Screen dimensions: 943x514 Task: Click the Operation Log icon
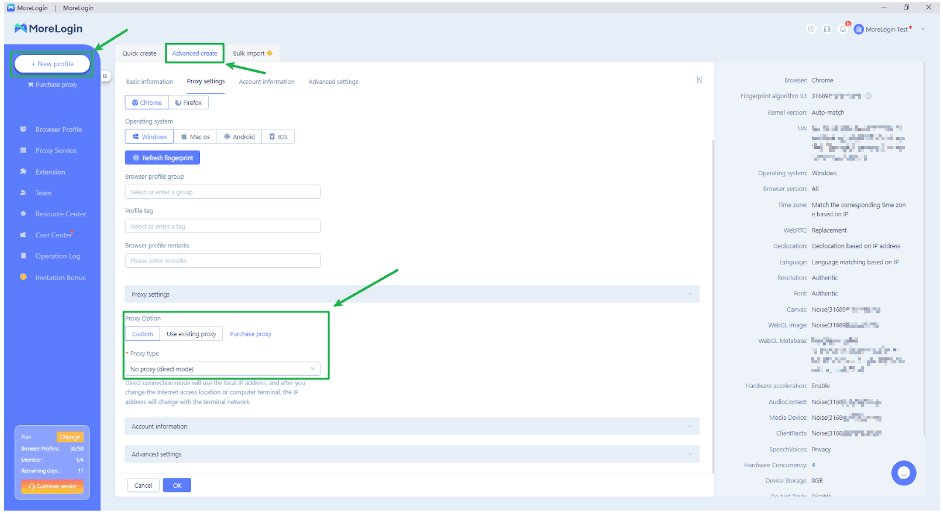23,255
